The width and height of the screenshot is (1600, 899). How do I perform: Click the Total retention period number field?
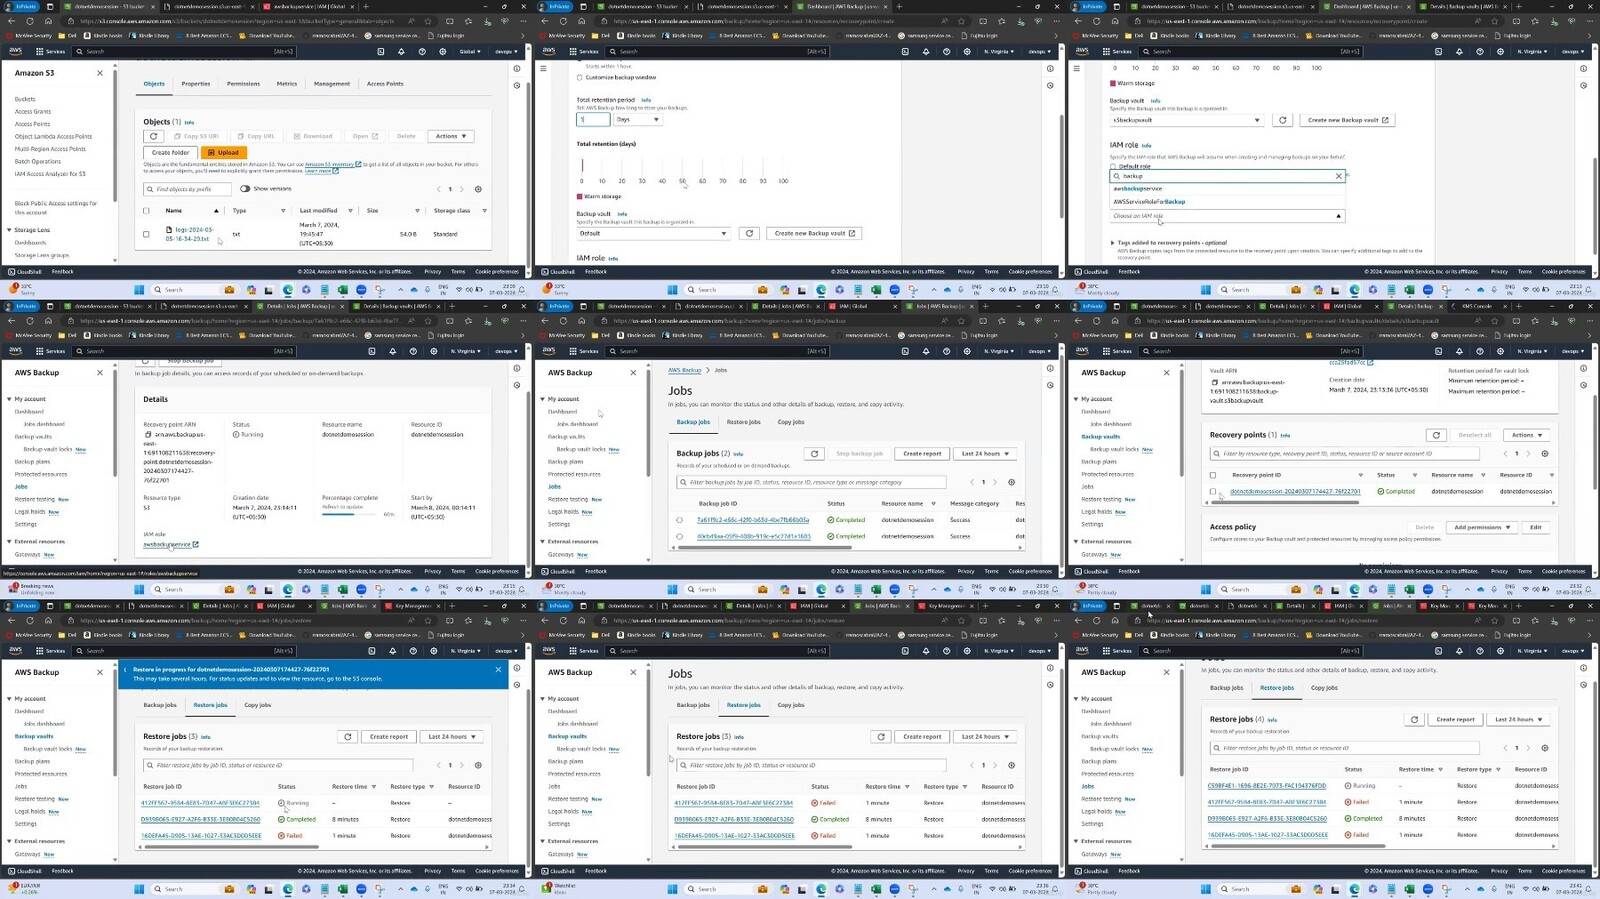point(593,120)
